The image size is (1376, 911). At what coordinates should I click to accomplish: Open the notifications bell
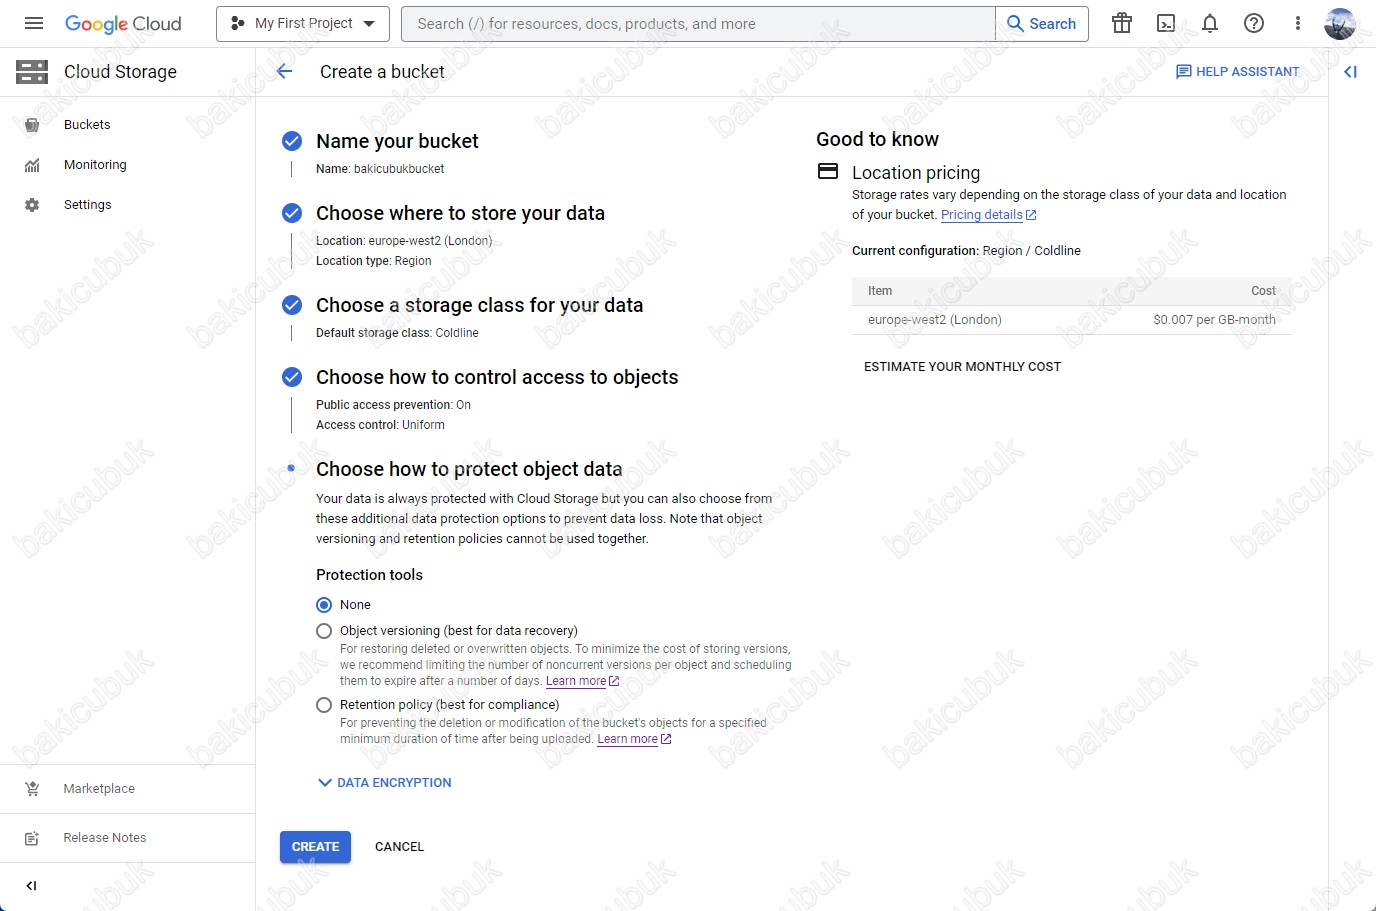point(1210,23)
